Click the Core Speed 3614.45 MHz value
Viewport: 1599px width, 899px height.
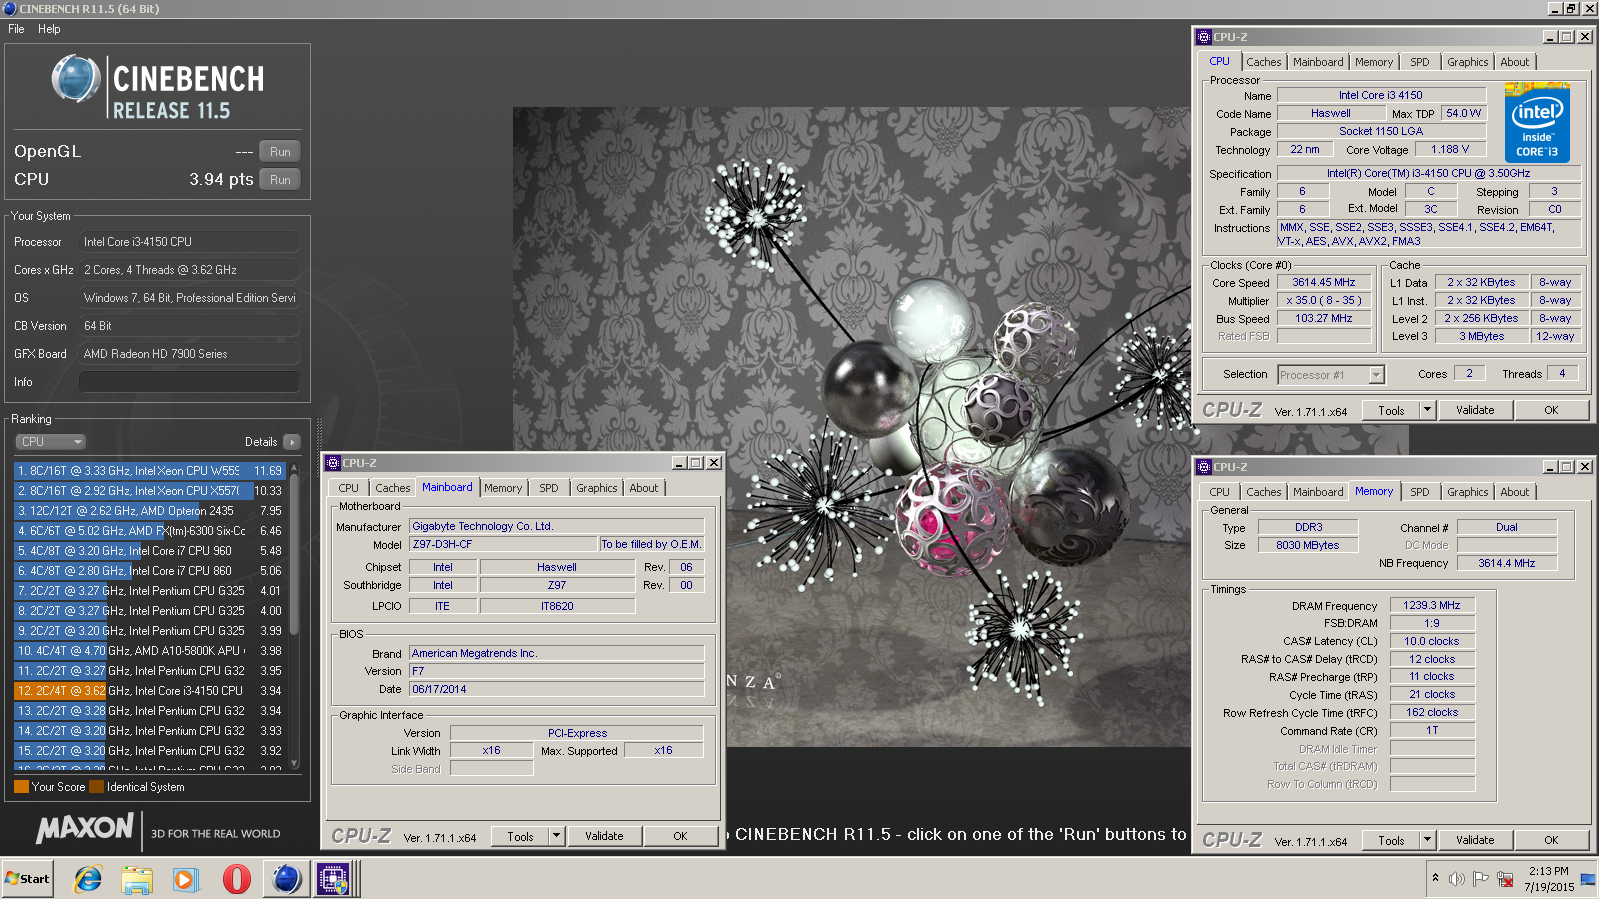coord(1324,282)
